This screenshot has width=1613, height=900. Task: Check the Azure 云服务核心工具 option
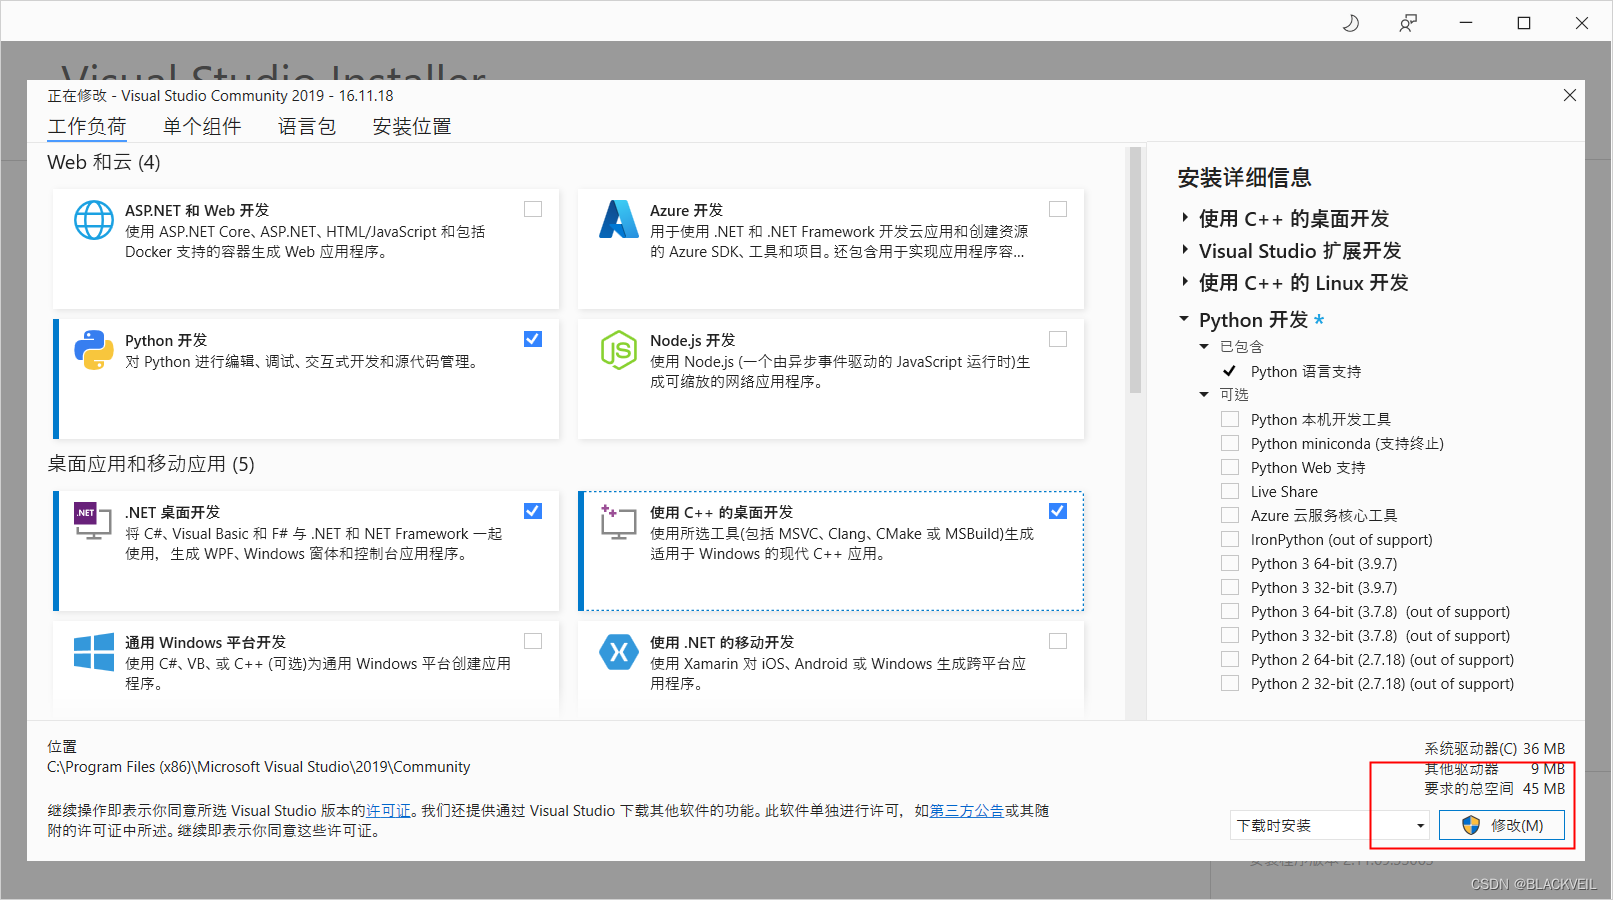(1230, 515)
